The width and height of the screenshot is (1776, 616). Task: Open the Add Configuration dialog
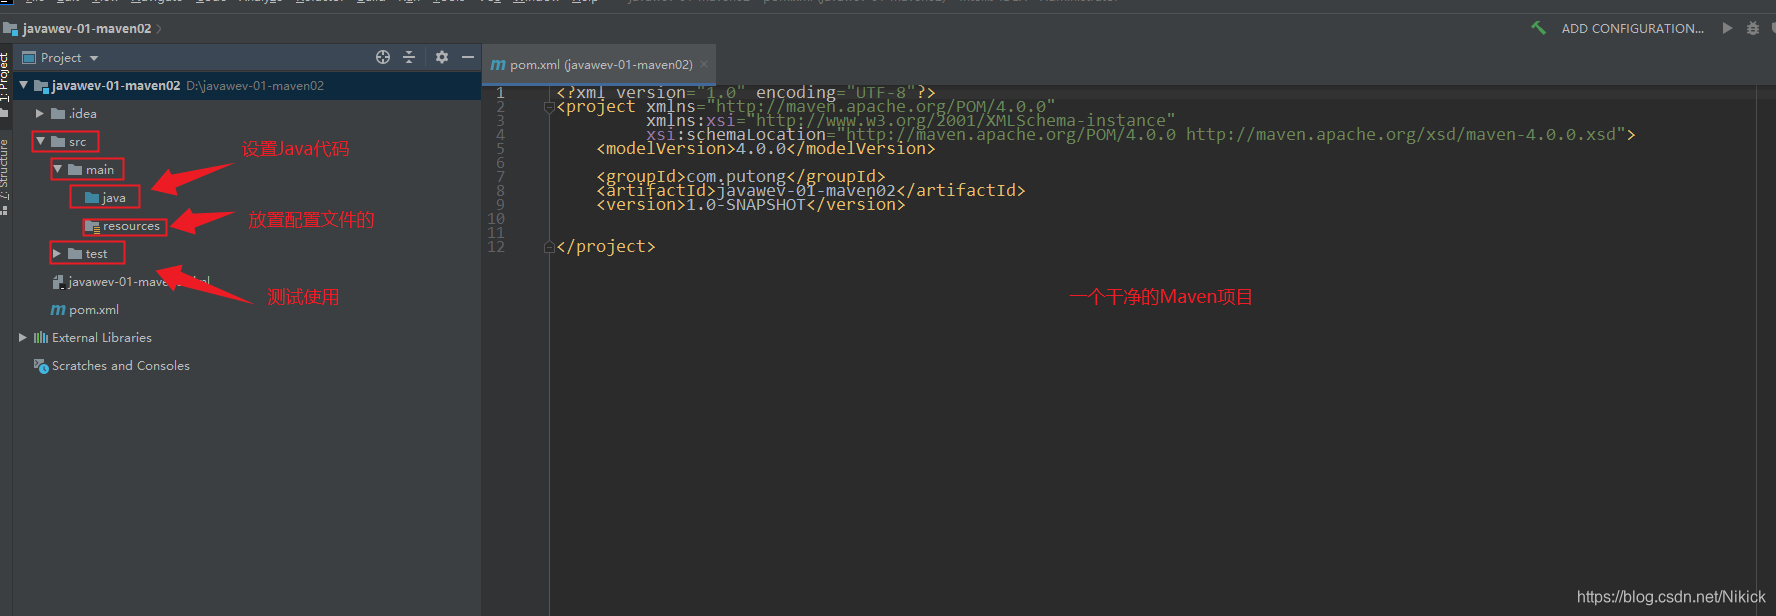1632,28
